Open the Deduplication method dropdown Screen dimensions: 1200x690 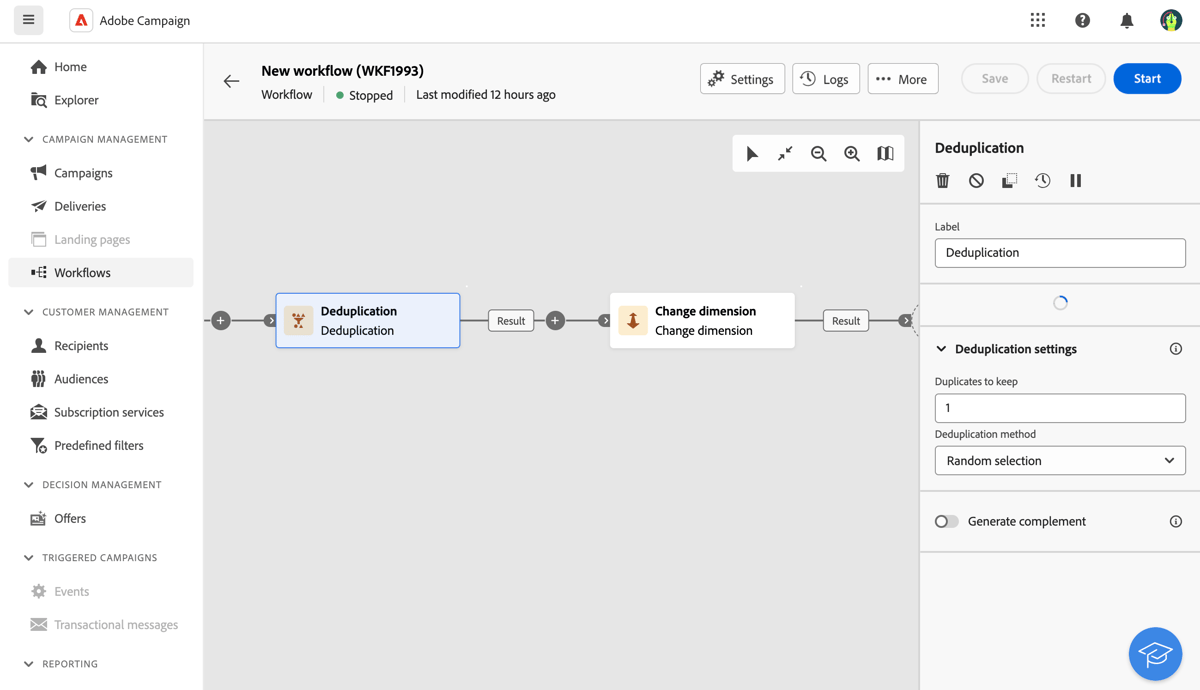[1060, 460]
